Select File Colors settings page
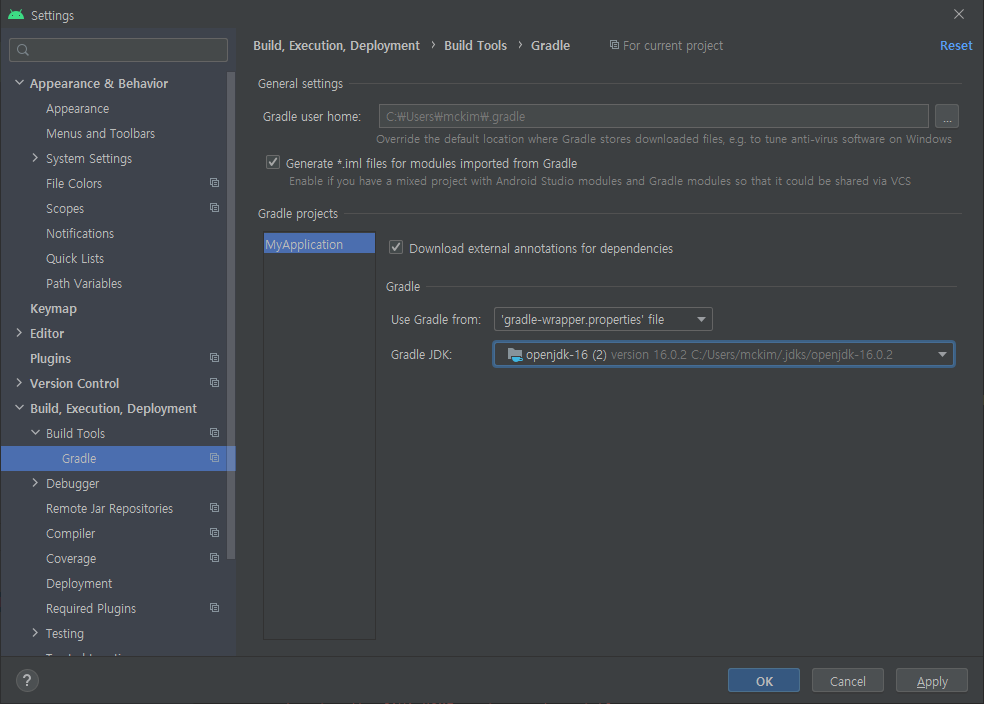This screenshot has width=984, height=704. click(x=74, y=184)
